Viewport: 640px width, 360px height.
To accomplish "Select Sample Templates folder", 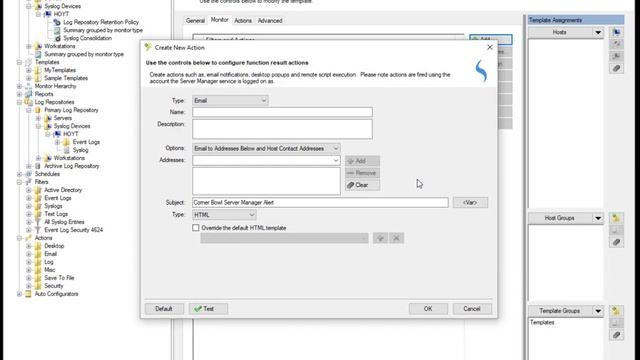I will click(x=66, y=78).
